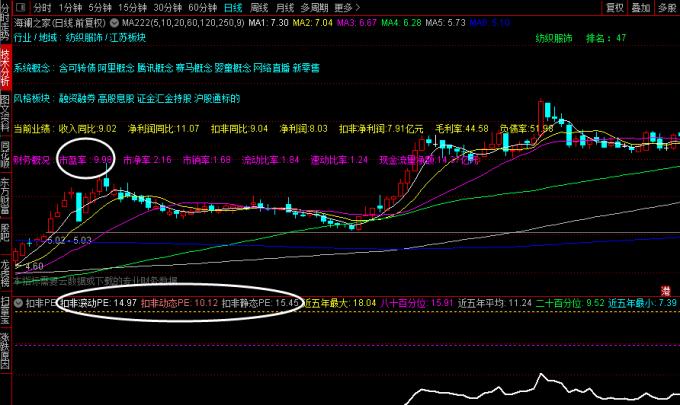Click the 叠加 overlay button
The width and height of the screenshot is (680, 405).
point(641,7)
